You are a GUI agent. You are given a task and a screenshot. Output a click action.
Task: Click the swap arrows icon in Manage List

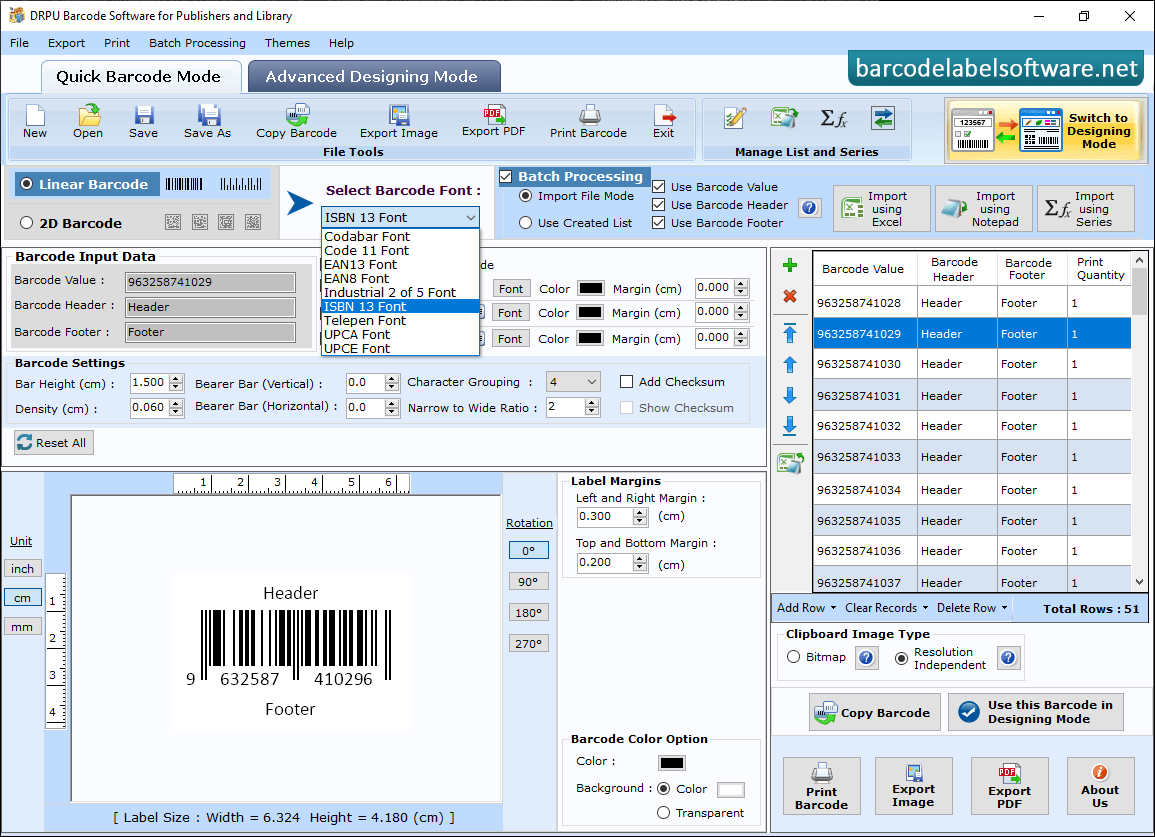point(882,118)
